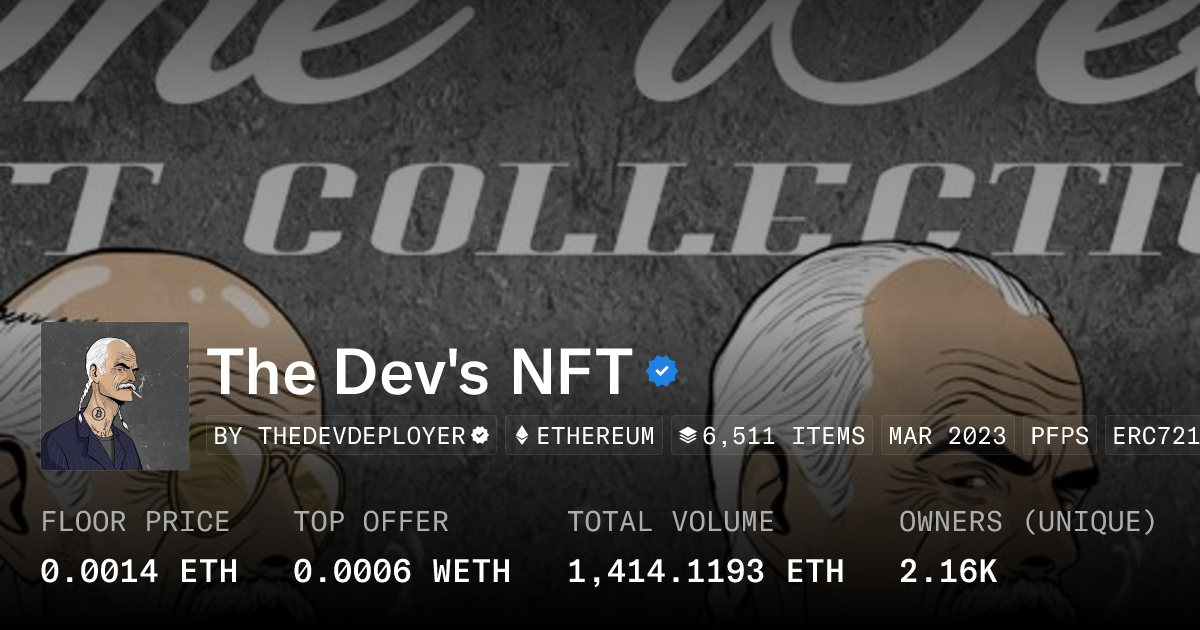
Task: Open the collection avatar thumbnail
Action: (x=115, y=396)
